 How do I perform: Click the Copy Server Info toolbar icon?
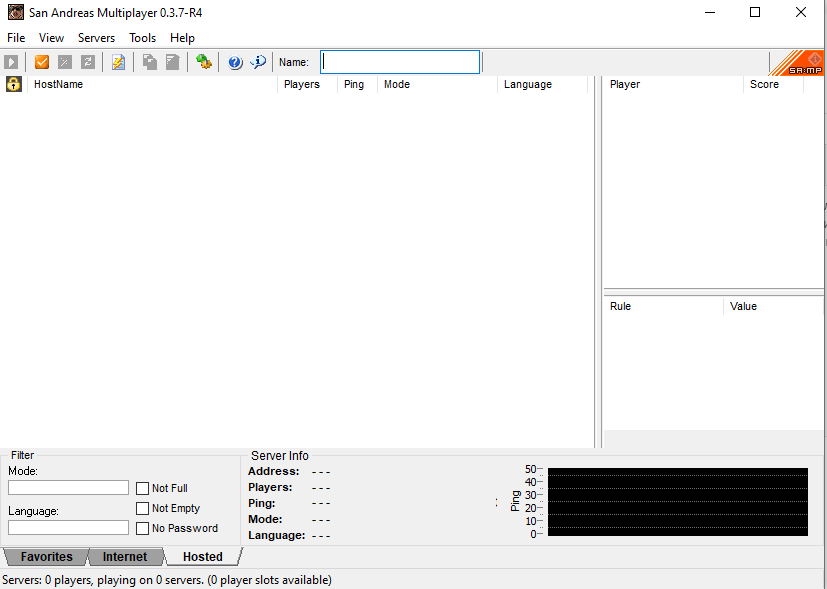click(x=149, y=62)
